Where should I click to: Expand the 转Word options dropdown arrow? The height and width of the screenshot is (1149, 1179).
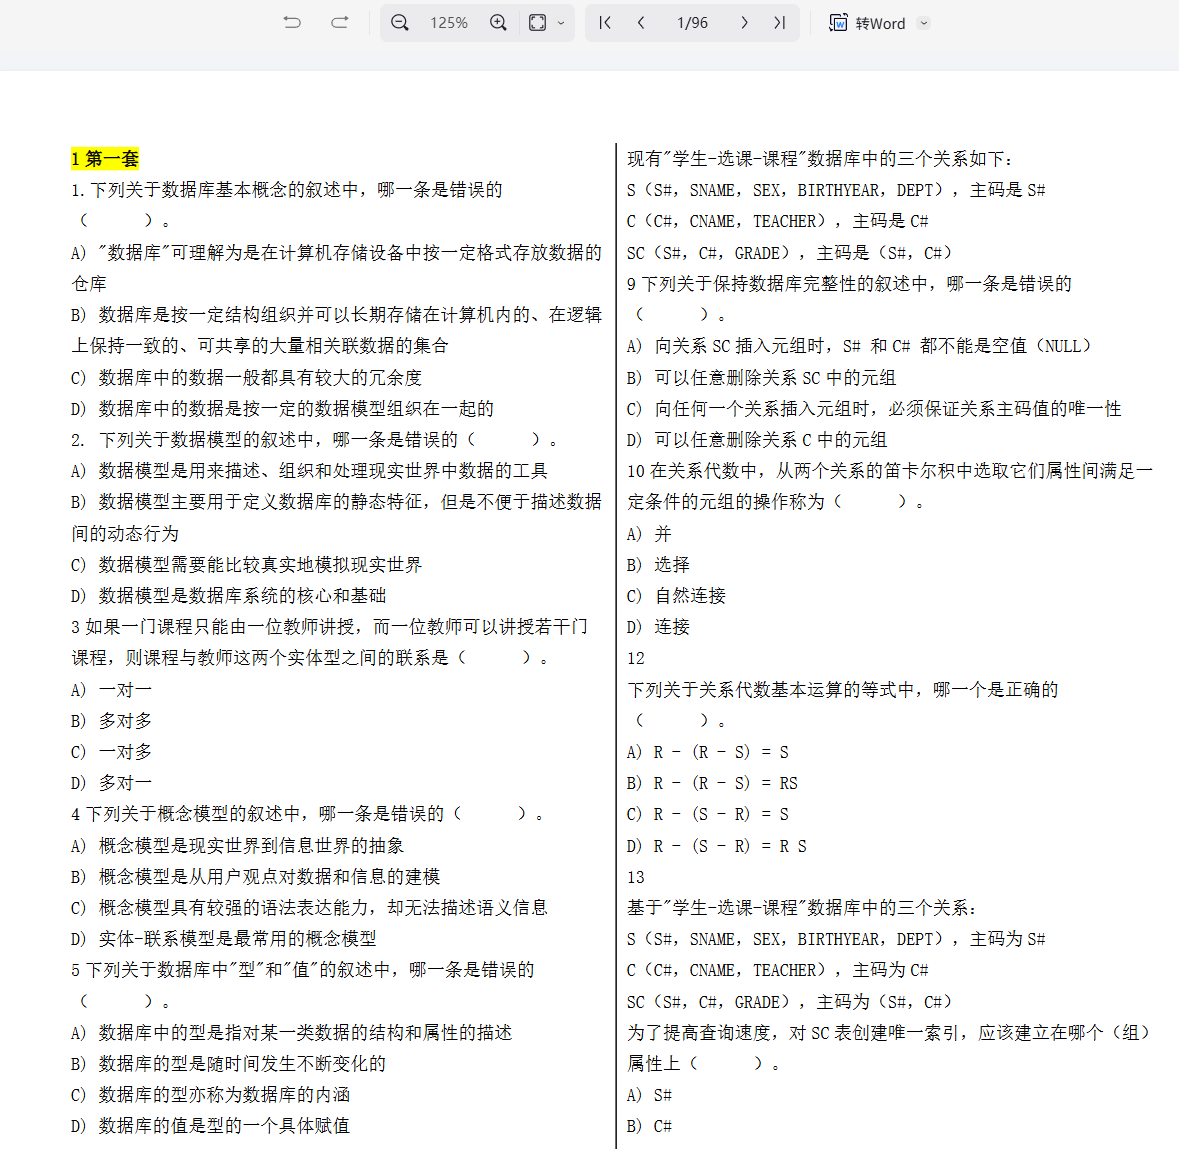(x=923, y=23)
